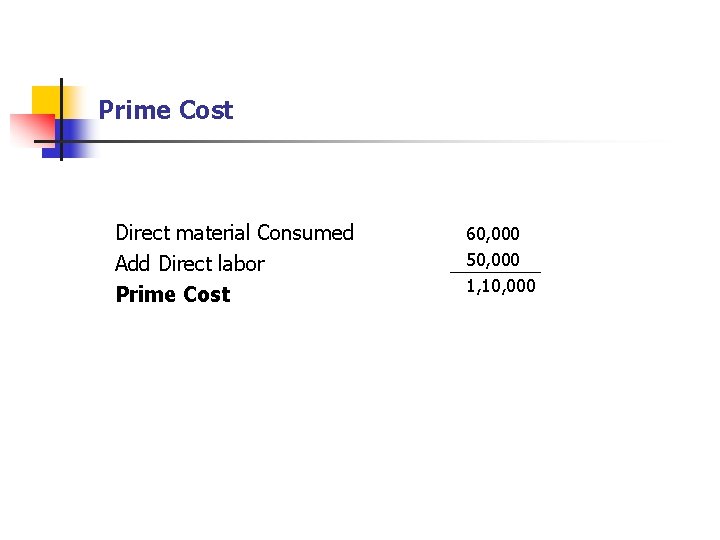Select the 1,10,000 total amount
Image resolution: width=720 pixels, height=540 pixels.
pos(500,286)
